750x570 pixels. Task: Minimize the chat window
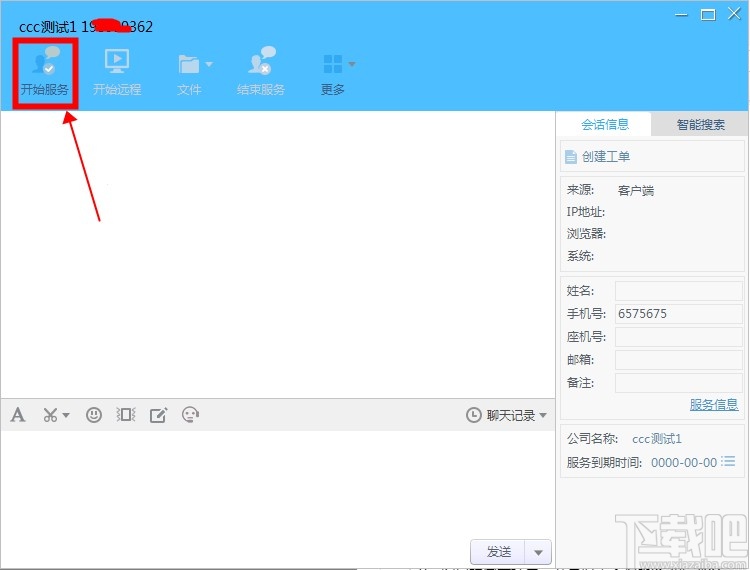click(681, 15)
